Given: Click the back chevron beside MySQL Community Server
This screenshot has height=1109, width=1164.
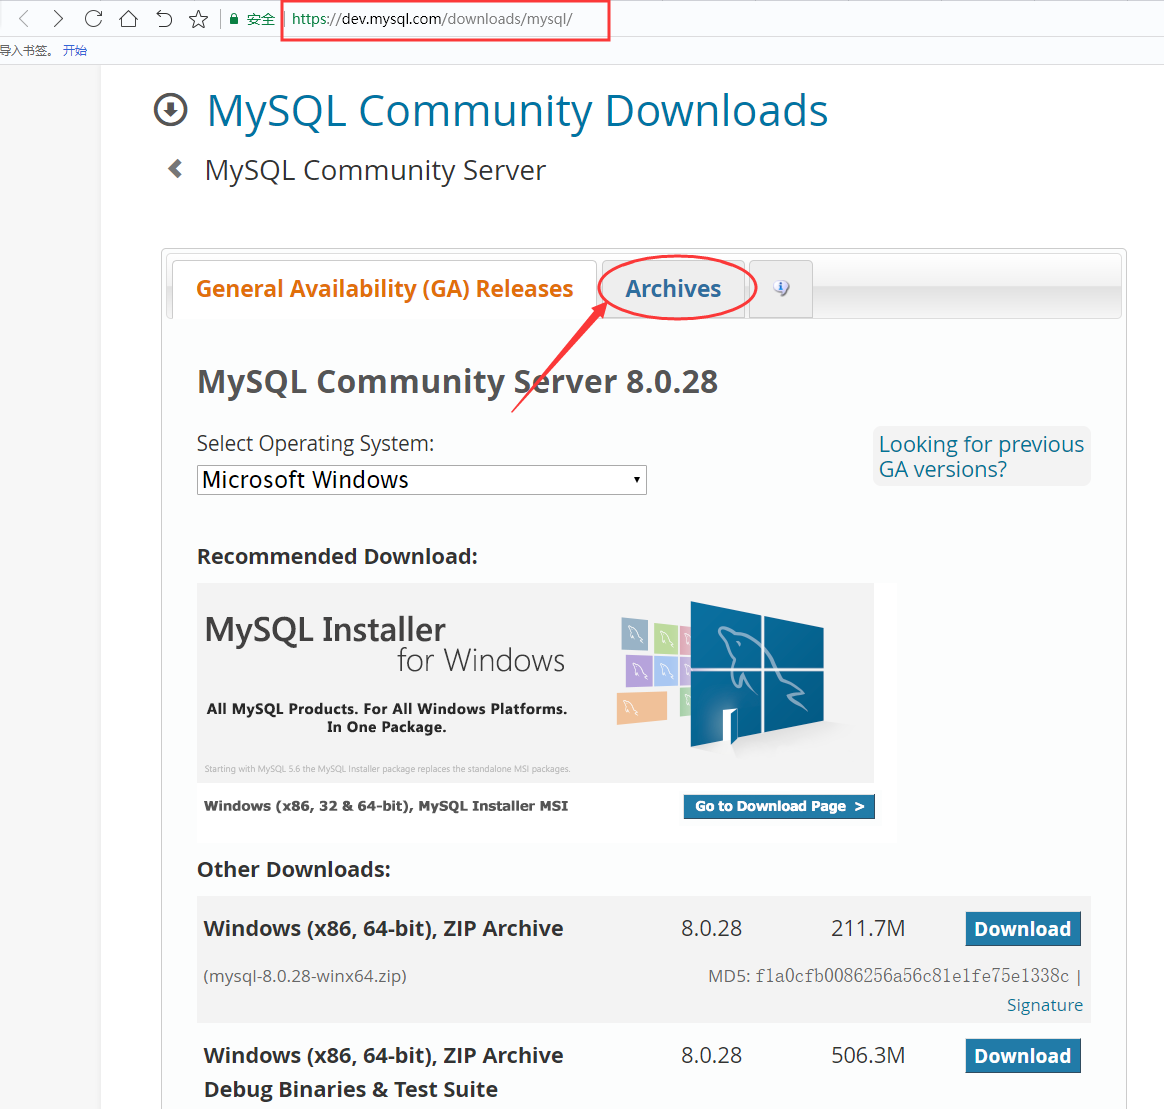Looking at the screenshot, I should tap(175, 169).
